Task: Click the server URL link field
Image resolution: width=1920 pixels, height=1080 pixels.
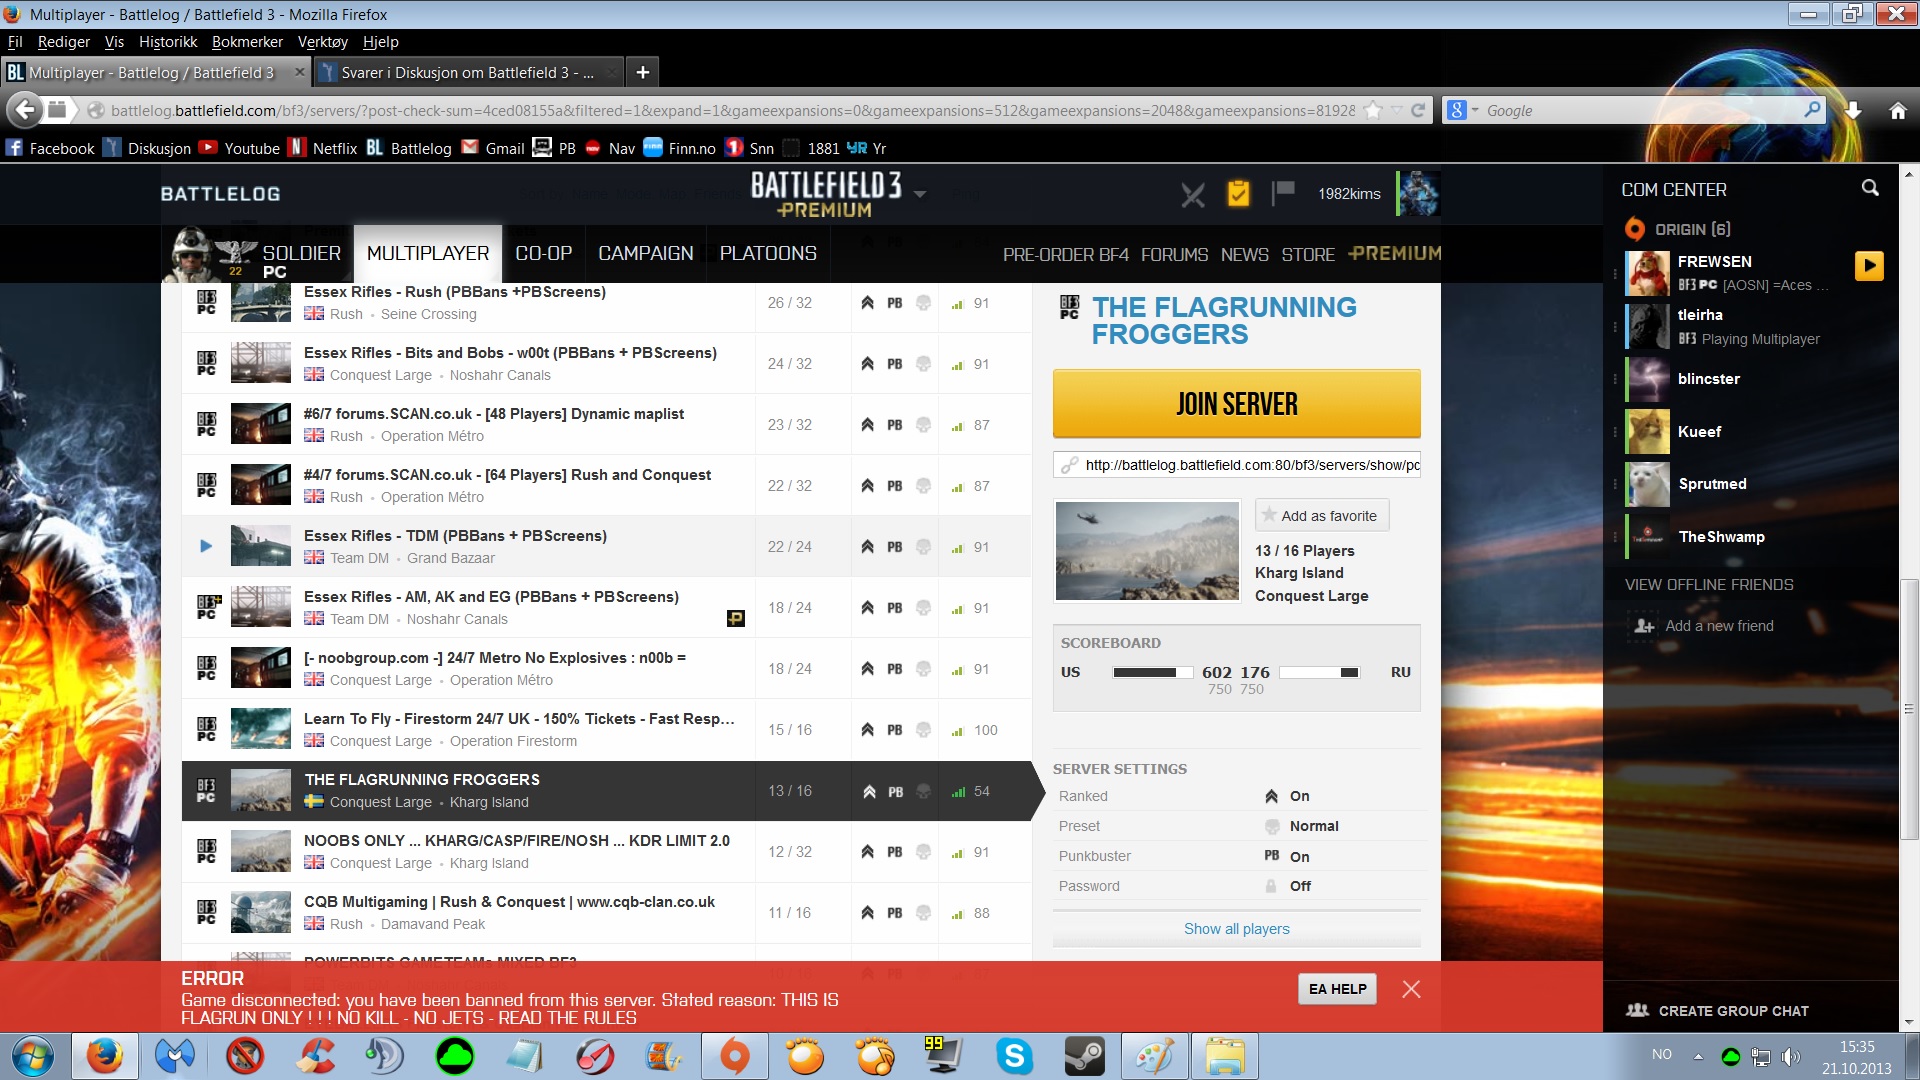Action: pos(1237,465)
